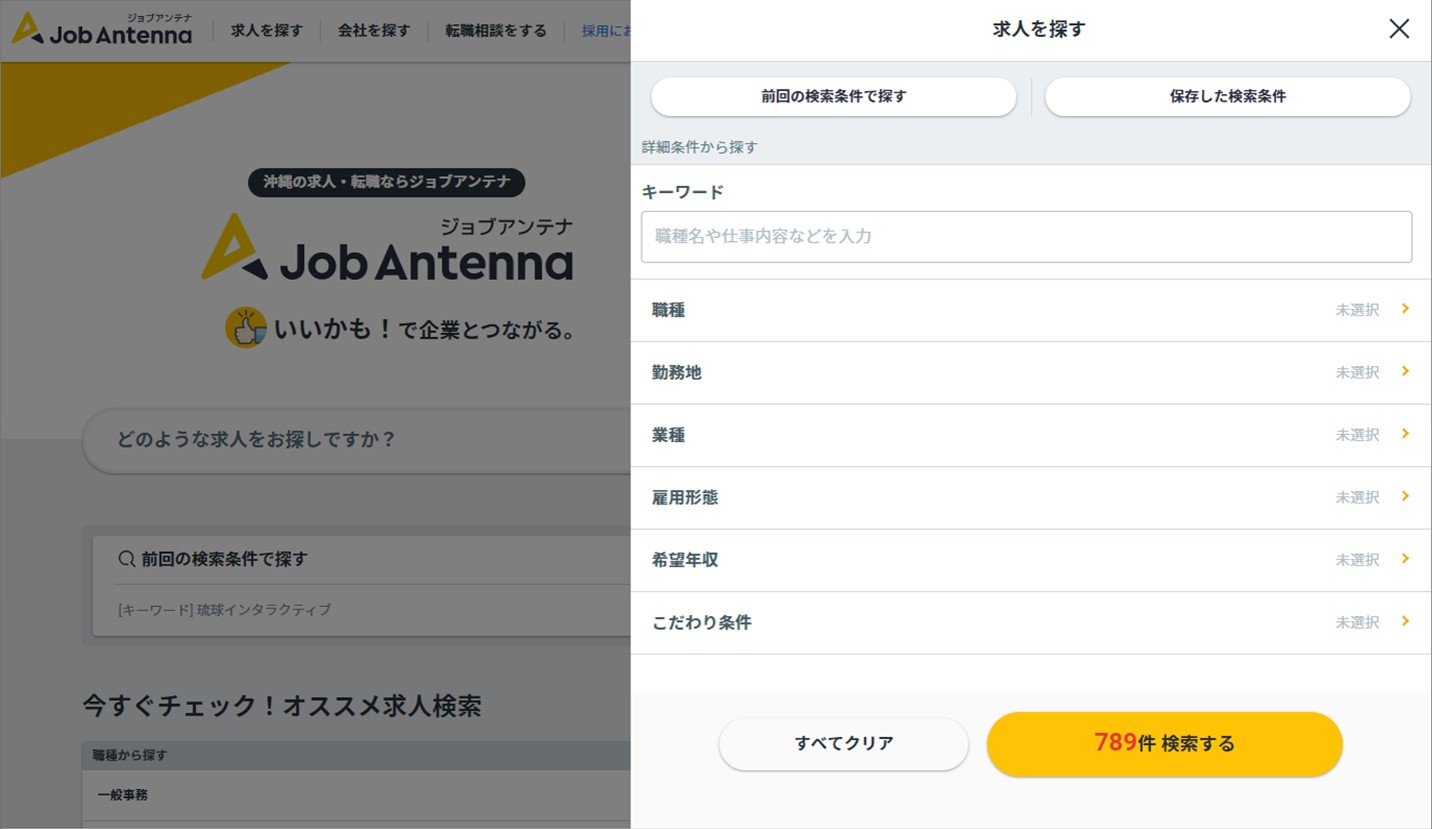The height and width of the screenshot is (829, 1432).
Task: Click the thumbs-up いいかも icon
Action: 245,328
